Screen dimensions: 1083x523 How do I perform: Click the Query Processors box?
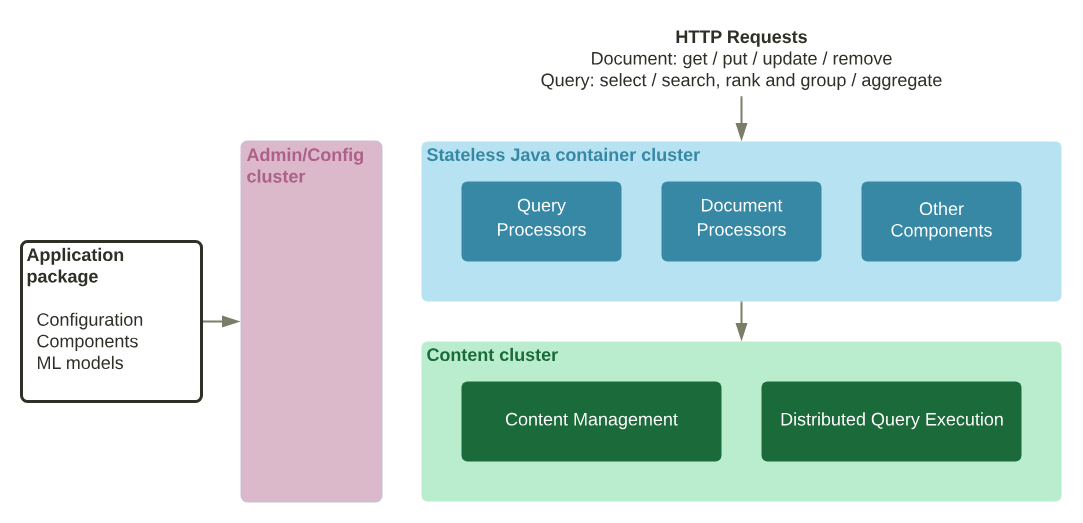(x=541, y=221)
